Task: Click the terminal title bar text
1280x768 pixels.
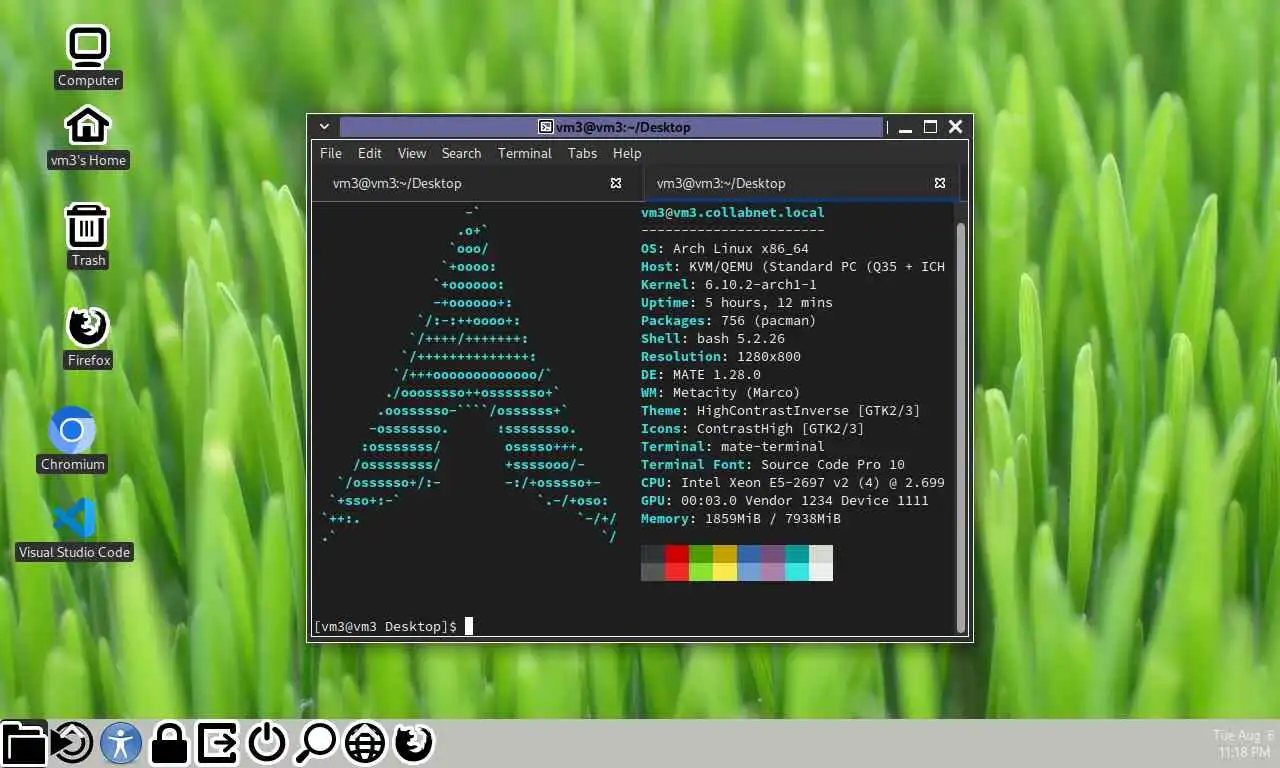Action: 623,127
